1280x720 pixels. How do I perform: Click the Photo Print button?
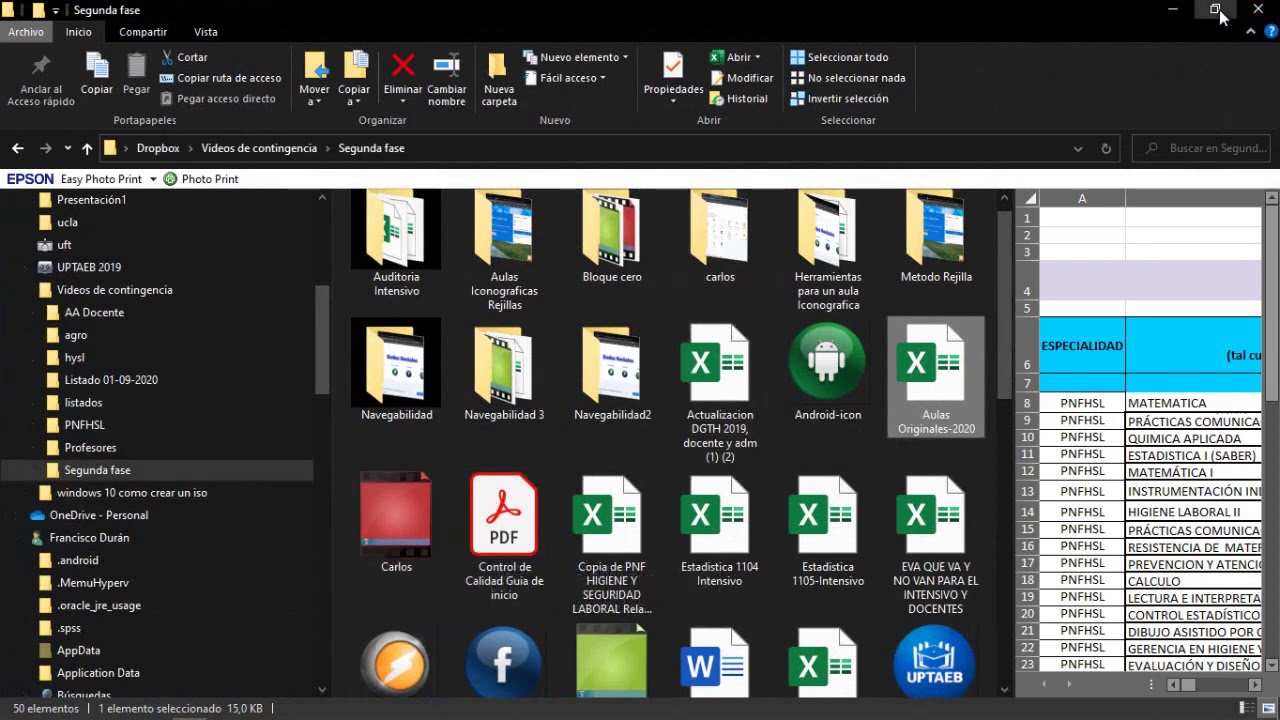point(201,179)
